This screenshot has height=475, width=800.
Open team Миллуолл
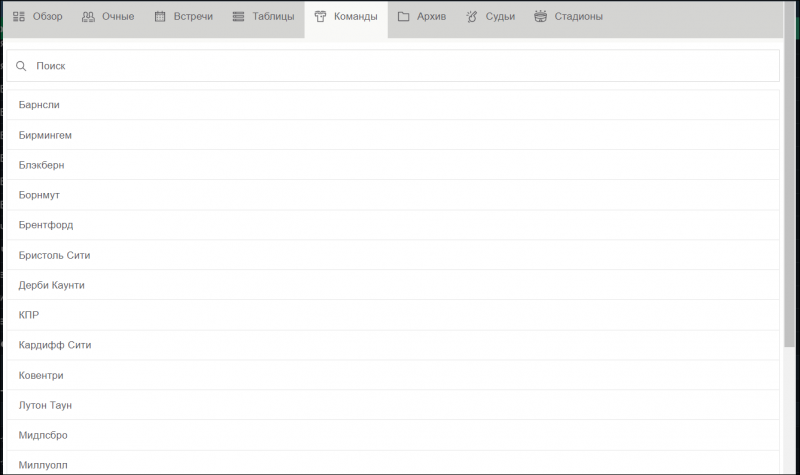(x=393, y=463)
